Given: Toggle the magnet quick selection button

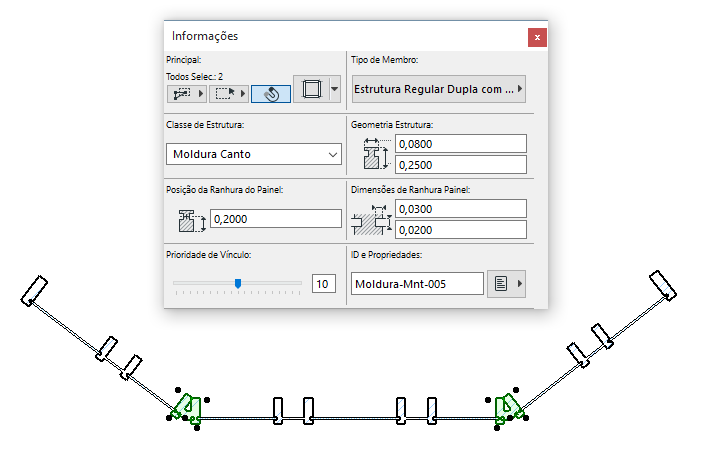Looking at the screenshot, I should 271,94.
